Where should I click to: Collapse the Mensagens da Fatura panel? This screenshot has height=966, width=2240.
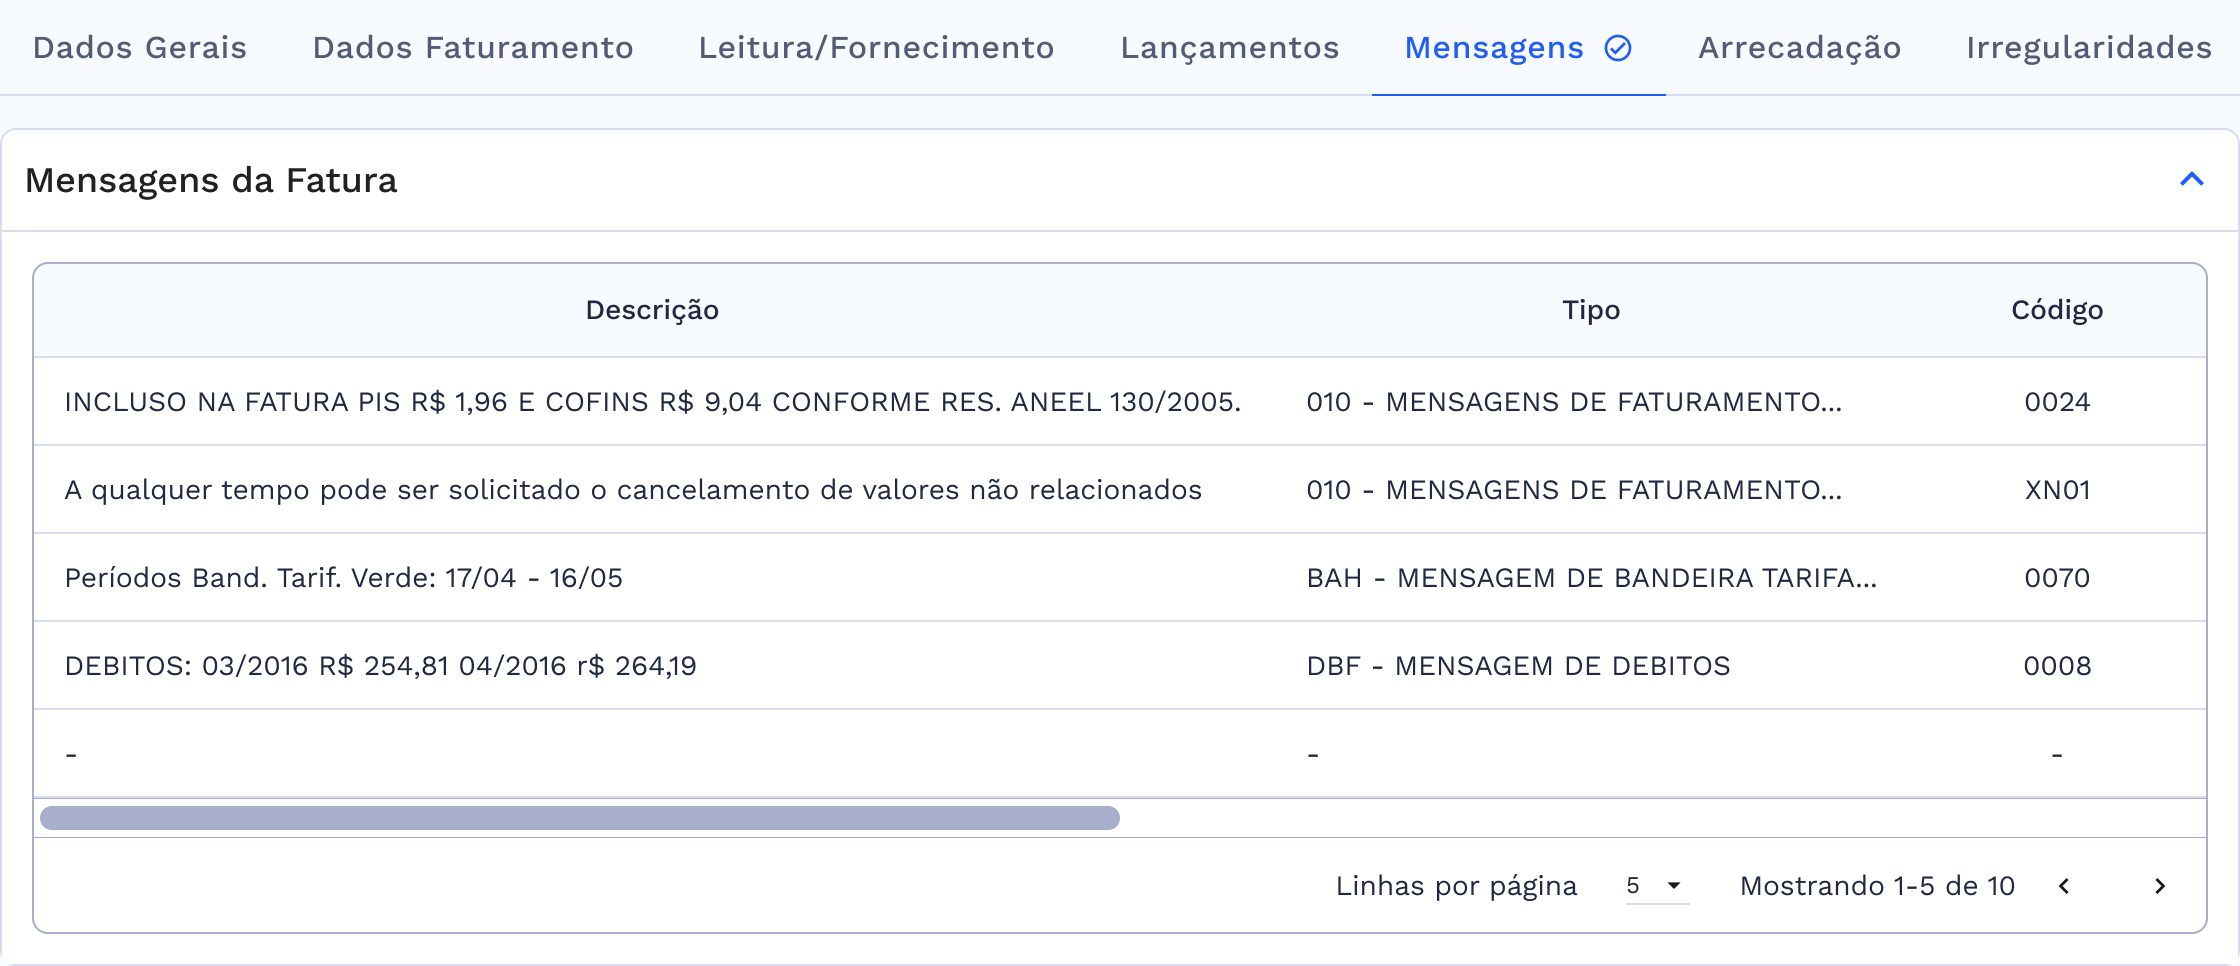(2194, 180)
